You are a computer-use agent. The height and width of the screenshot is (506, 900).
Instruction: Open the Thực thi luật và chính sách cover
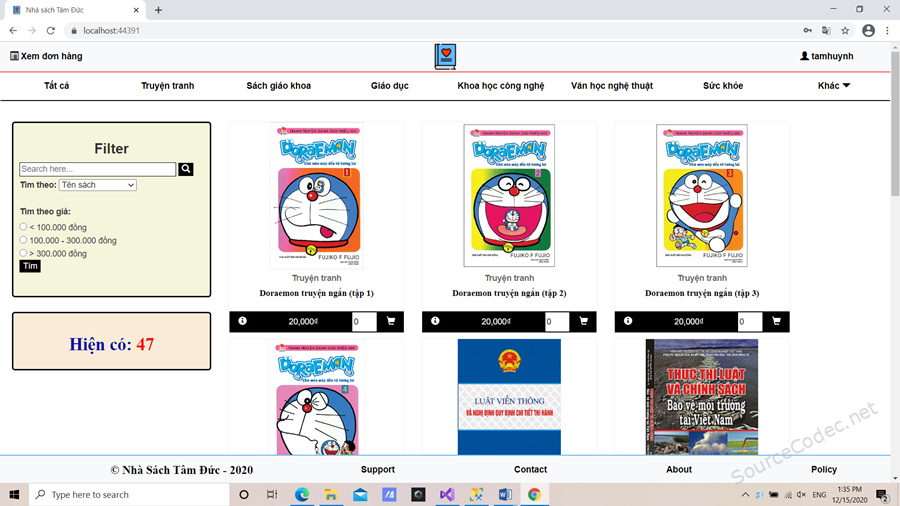702,397
